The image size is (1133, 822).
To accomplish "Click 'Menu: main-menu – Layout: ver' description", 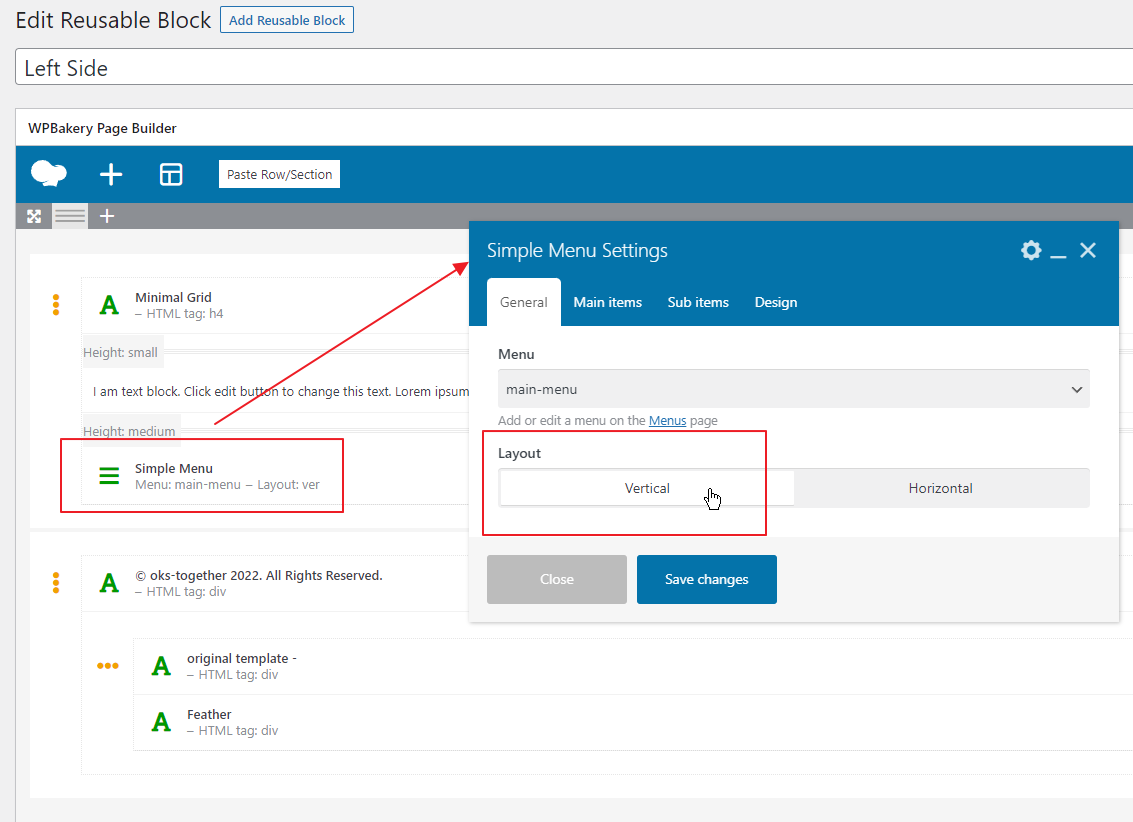I will [x=228, y=485].
